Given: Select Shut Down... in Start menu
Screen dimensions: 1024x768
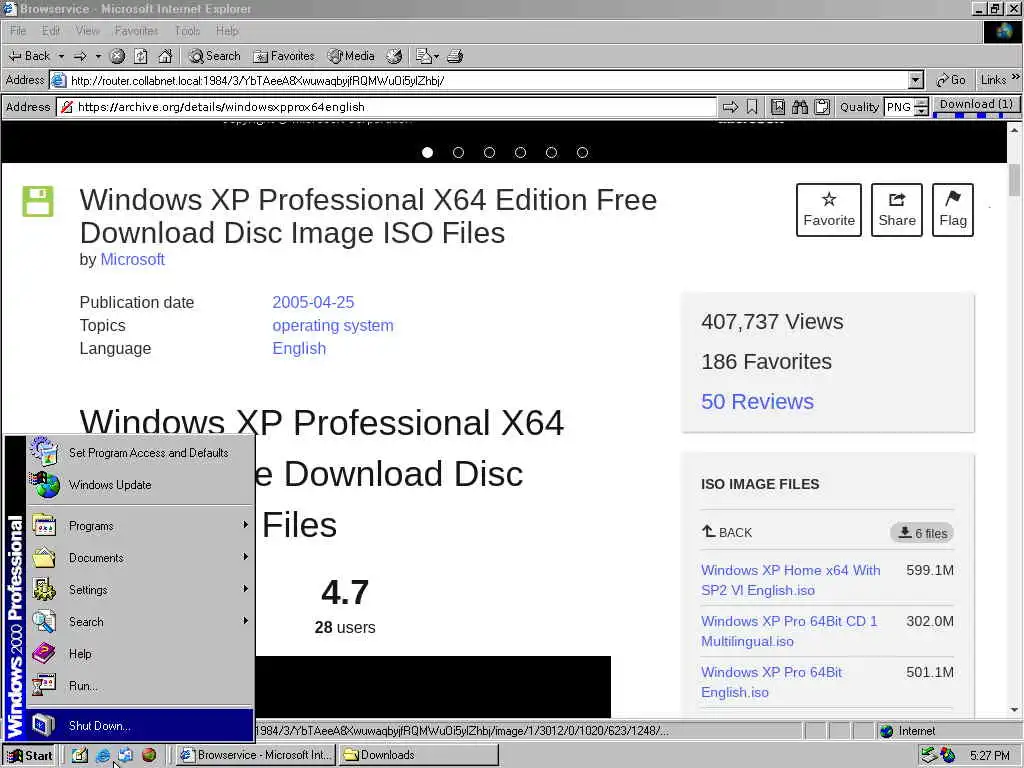Looking at the screenshot, I should tap(140, 726).
